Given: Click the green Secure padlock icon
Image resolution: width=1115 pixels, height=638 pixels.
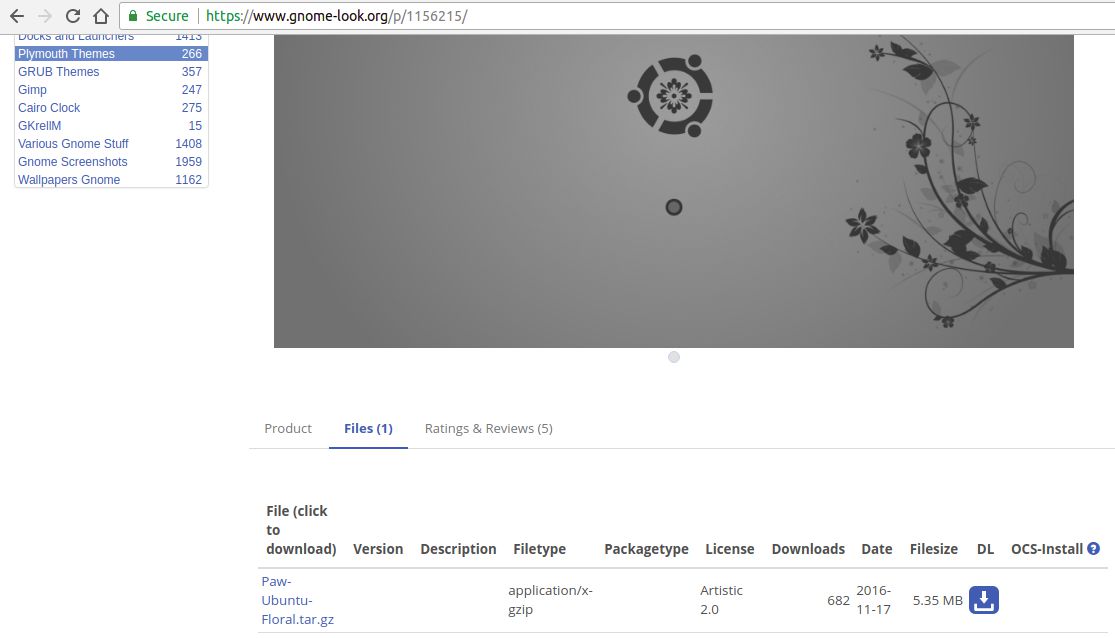Looking at the screenshot, I should pyautogui.click(x=133, y=16).
